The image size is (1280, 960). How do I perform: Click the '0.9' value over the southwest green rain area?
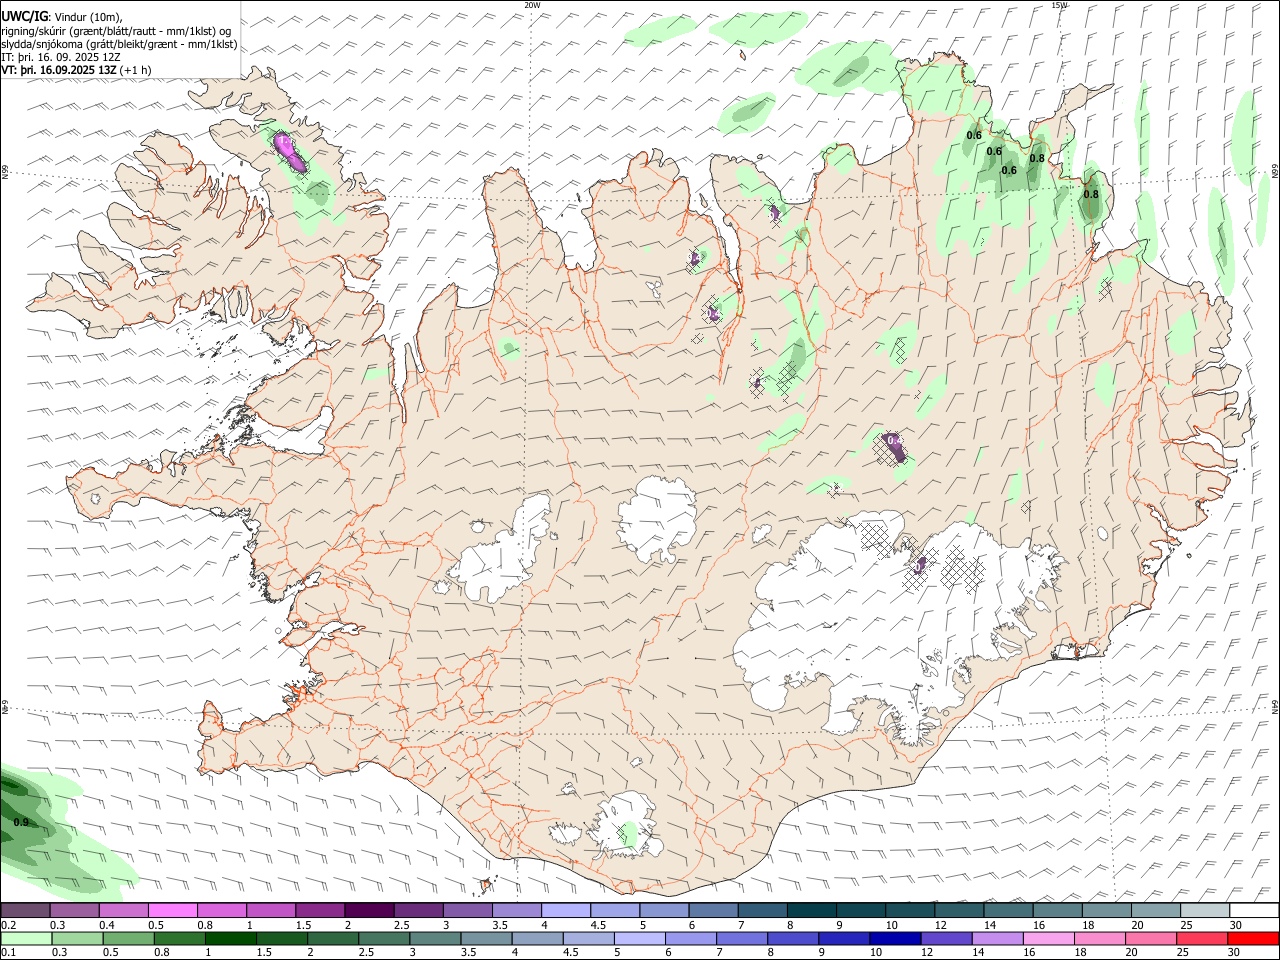tap(22, 822)
